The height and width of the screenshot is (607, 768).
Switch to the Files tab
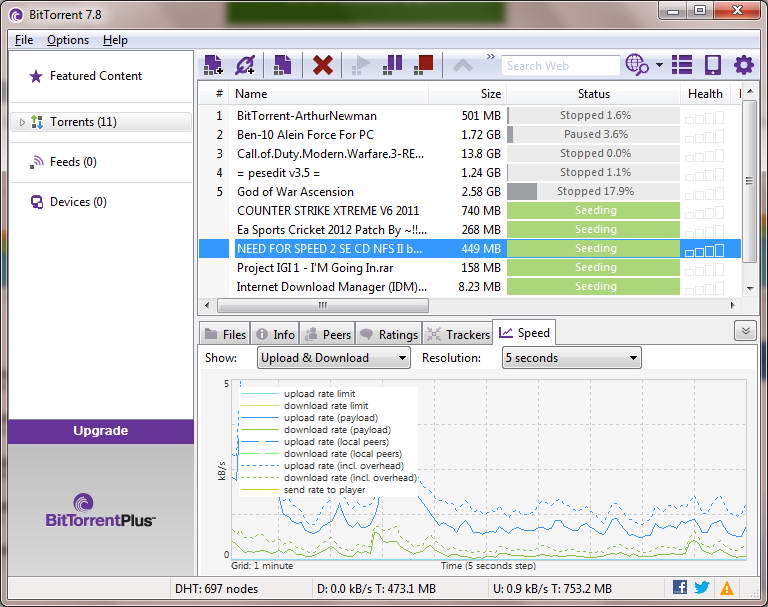pos(225,335)
